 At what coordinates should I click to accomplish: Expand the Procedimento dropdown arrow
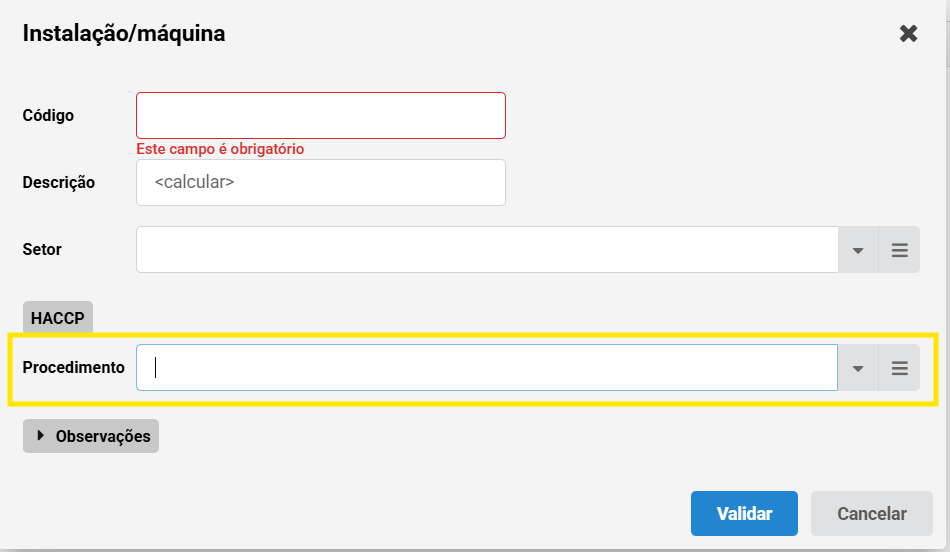tap(858, 368)
